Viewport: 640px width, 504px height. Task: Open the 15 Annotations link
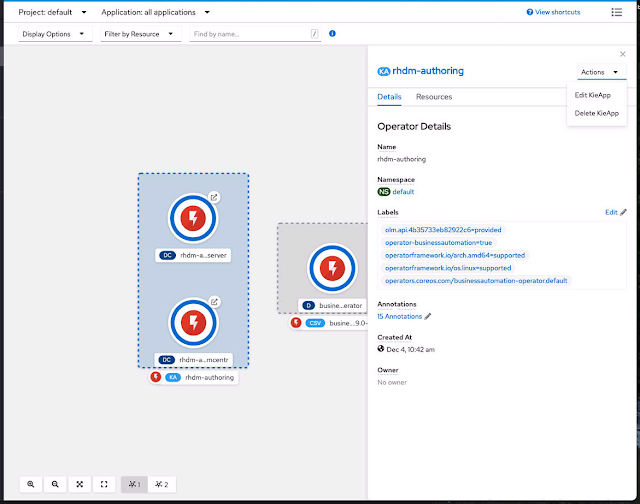(400, 316)
